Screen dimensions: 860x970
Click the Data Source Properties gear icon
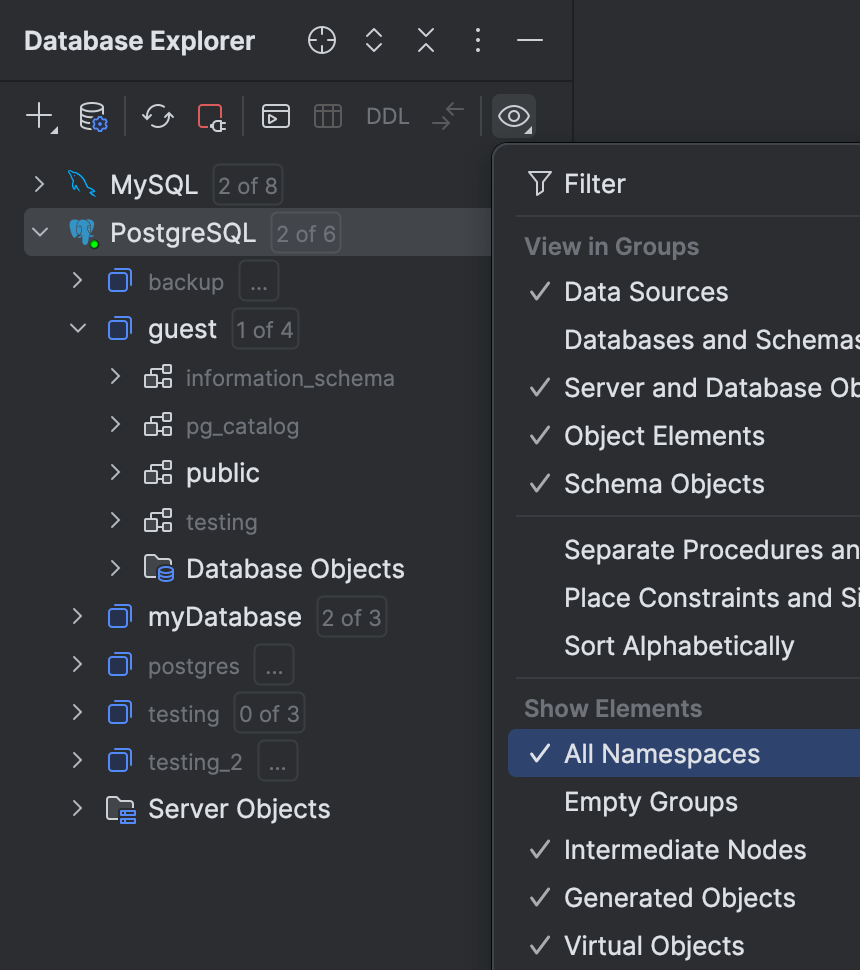(88, 115)
